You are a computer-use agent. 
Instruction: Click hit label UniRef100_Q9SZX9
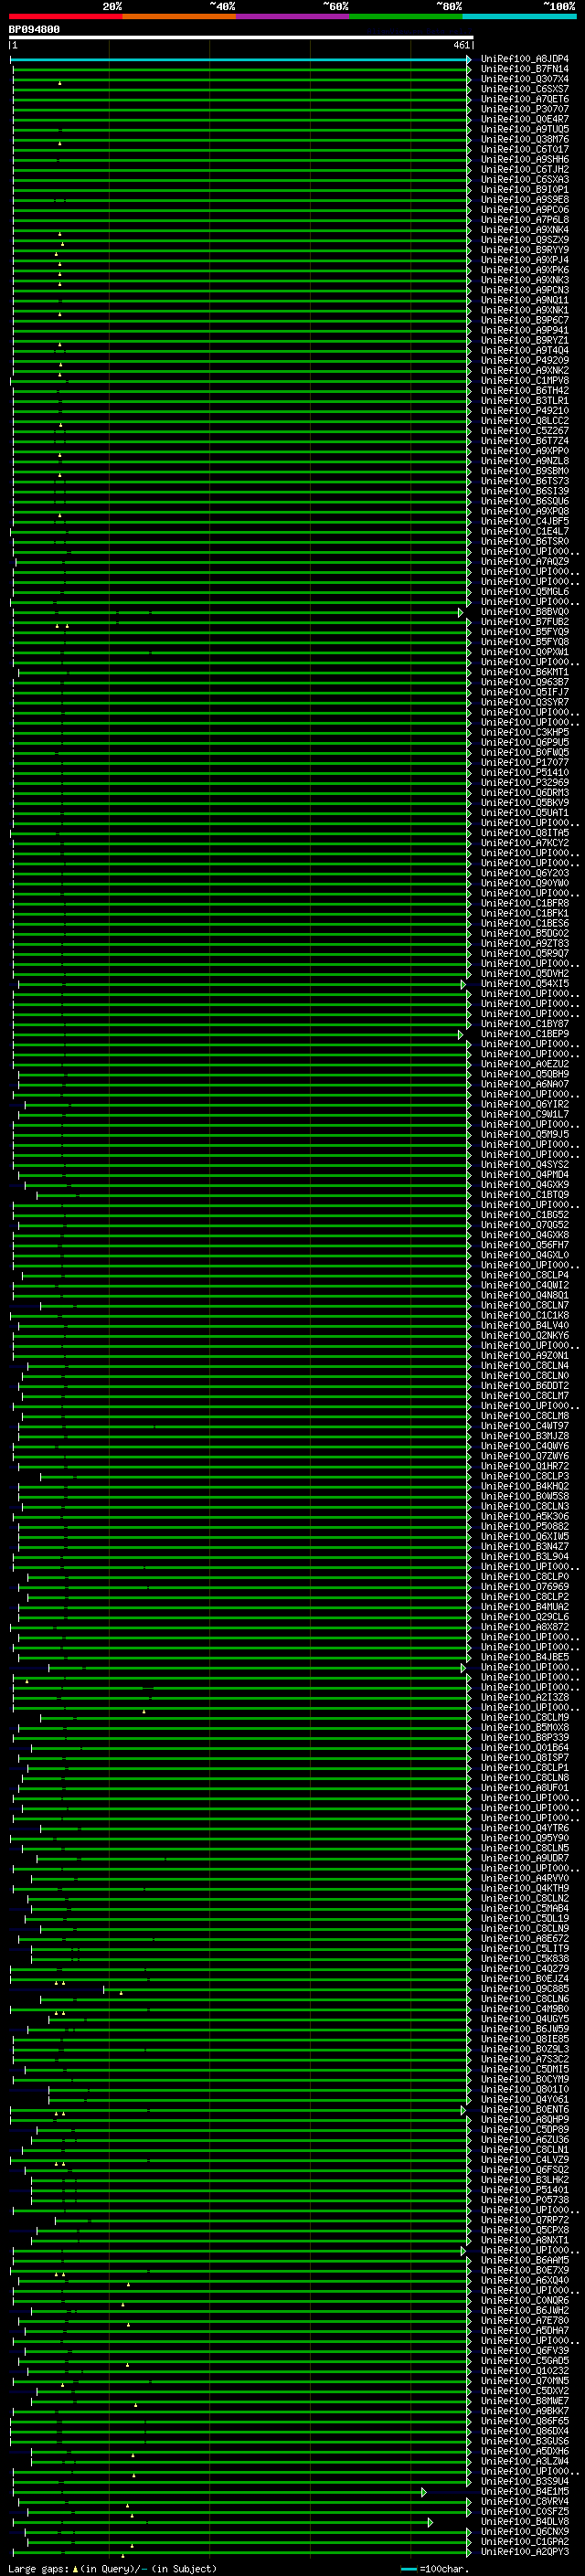tap(524, 240)
